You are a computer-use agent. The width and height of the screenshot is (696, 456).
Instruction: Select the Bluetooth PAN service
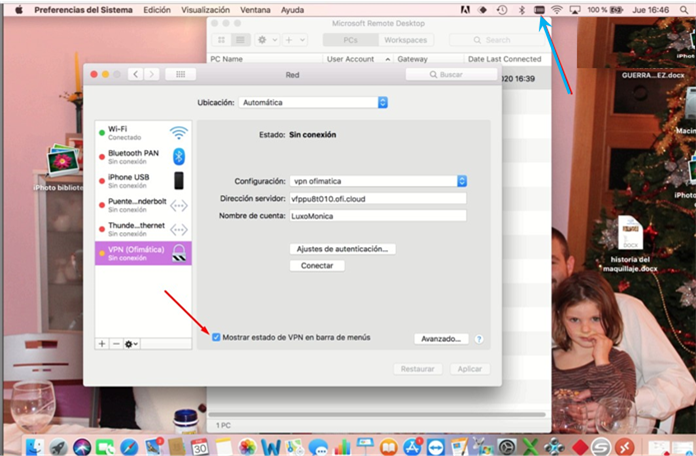[143, 157]
